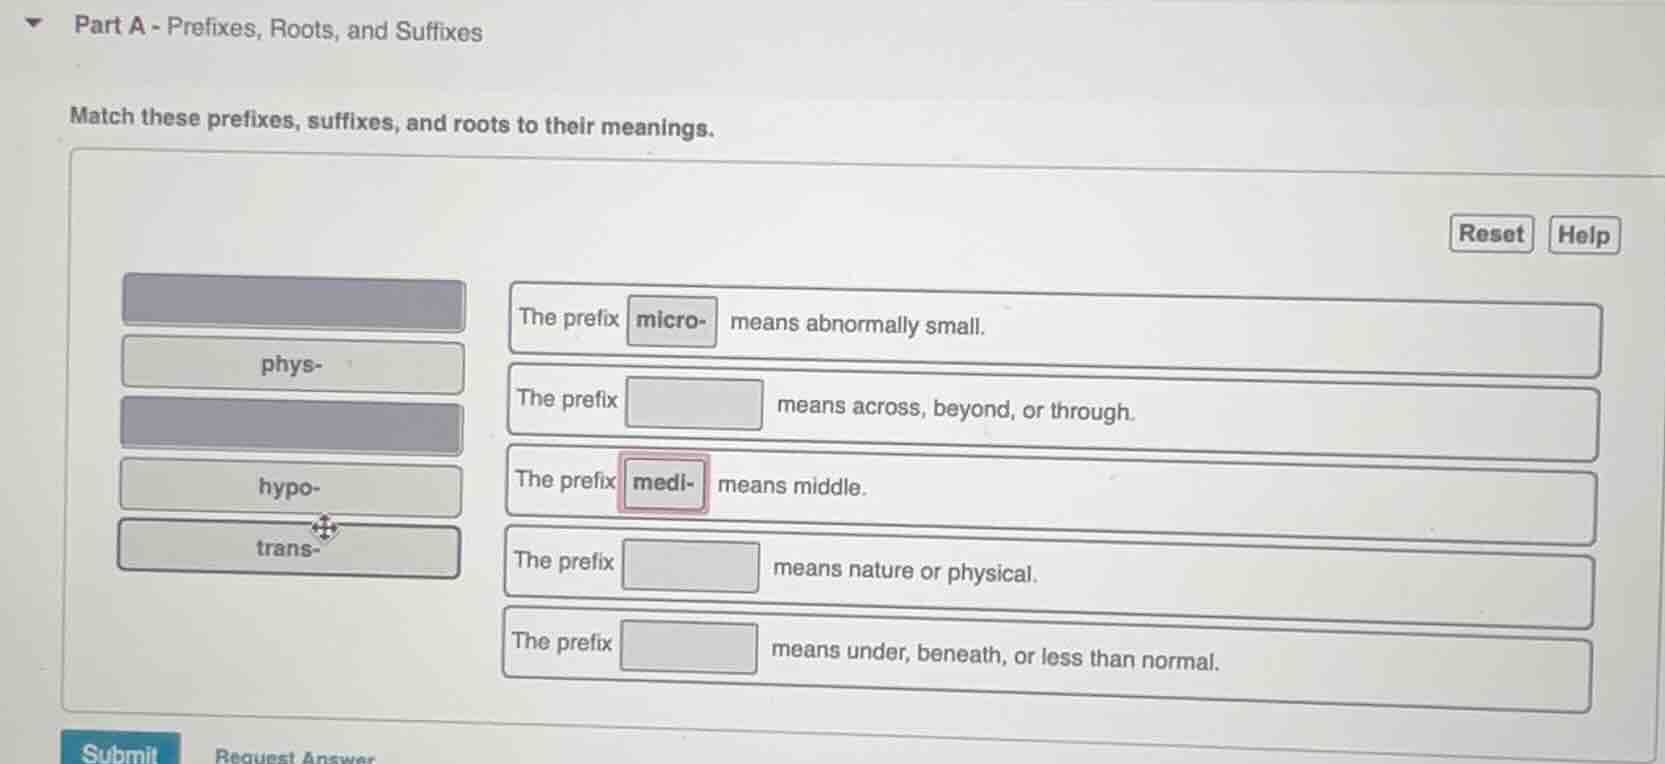Click the Submit button
Image resolution: width=1665 pixels, height=764 pixels.
(118, 752)
